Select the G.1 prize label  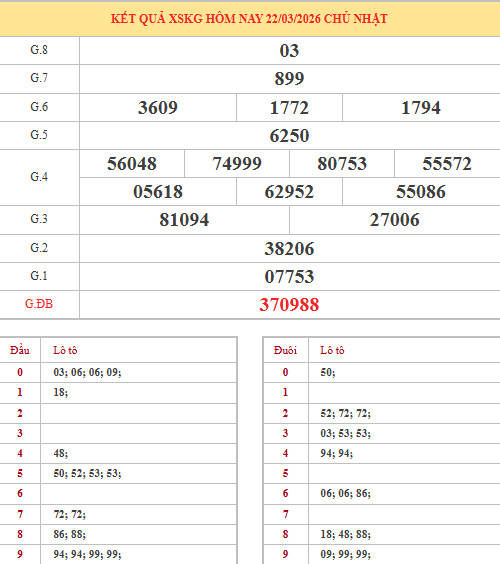click(39, 276)
